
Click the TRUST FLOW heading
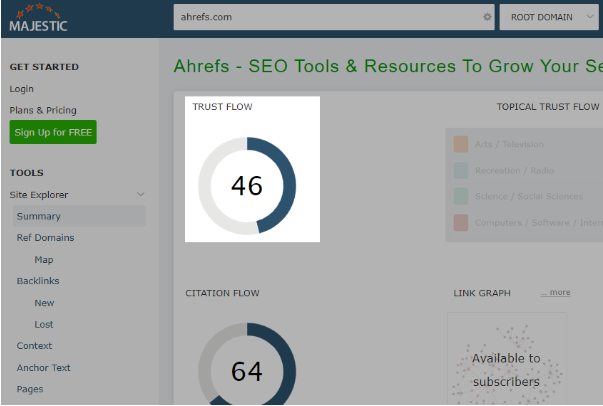pyautogui.click(x=222, y=107)
